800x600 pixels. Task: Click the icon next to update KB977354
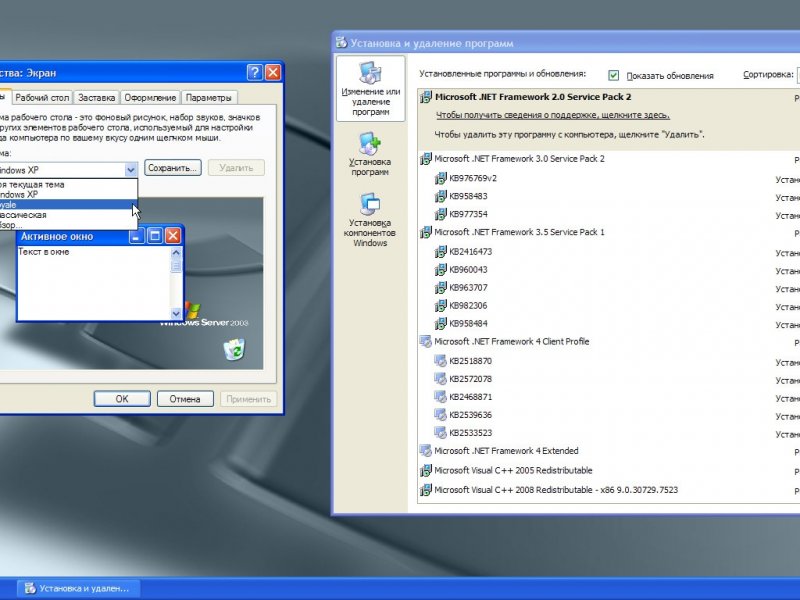(x=440, y=214)
